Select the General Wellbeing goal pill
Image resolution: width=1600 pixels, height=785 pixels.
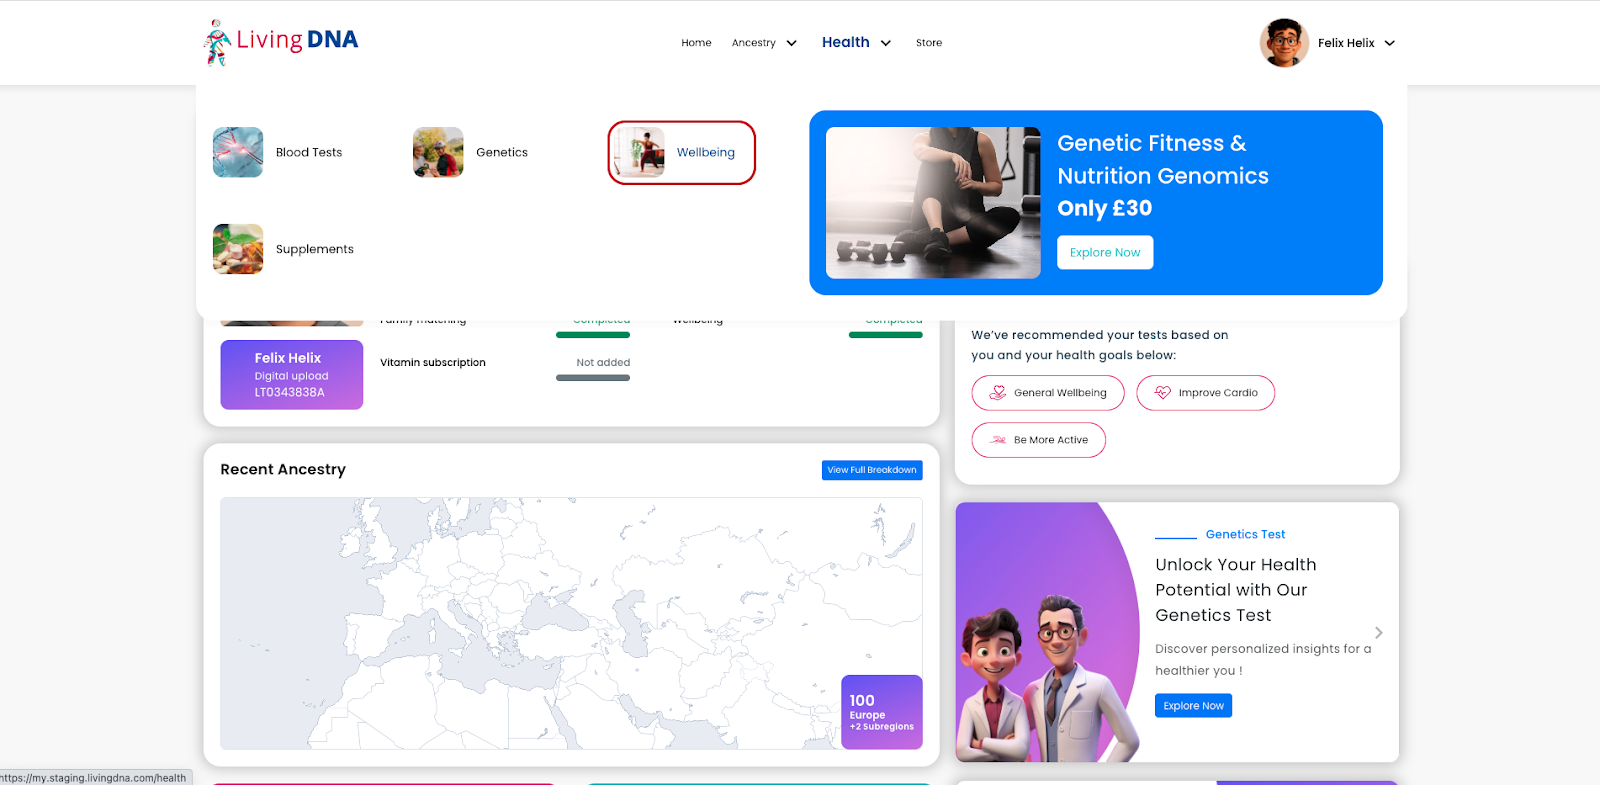[x=1048, y=393]
